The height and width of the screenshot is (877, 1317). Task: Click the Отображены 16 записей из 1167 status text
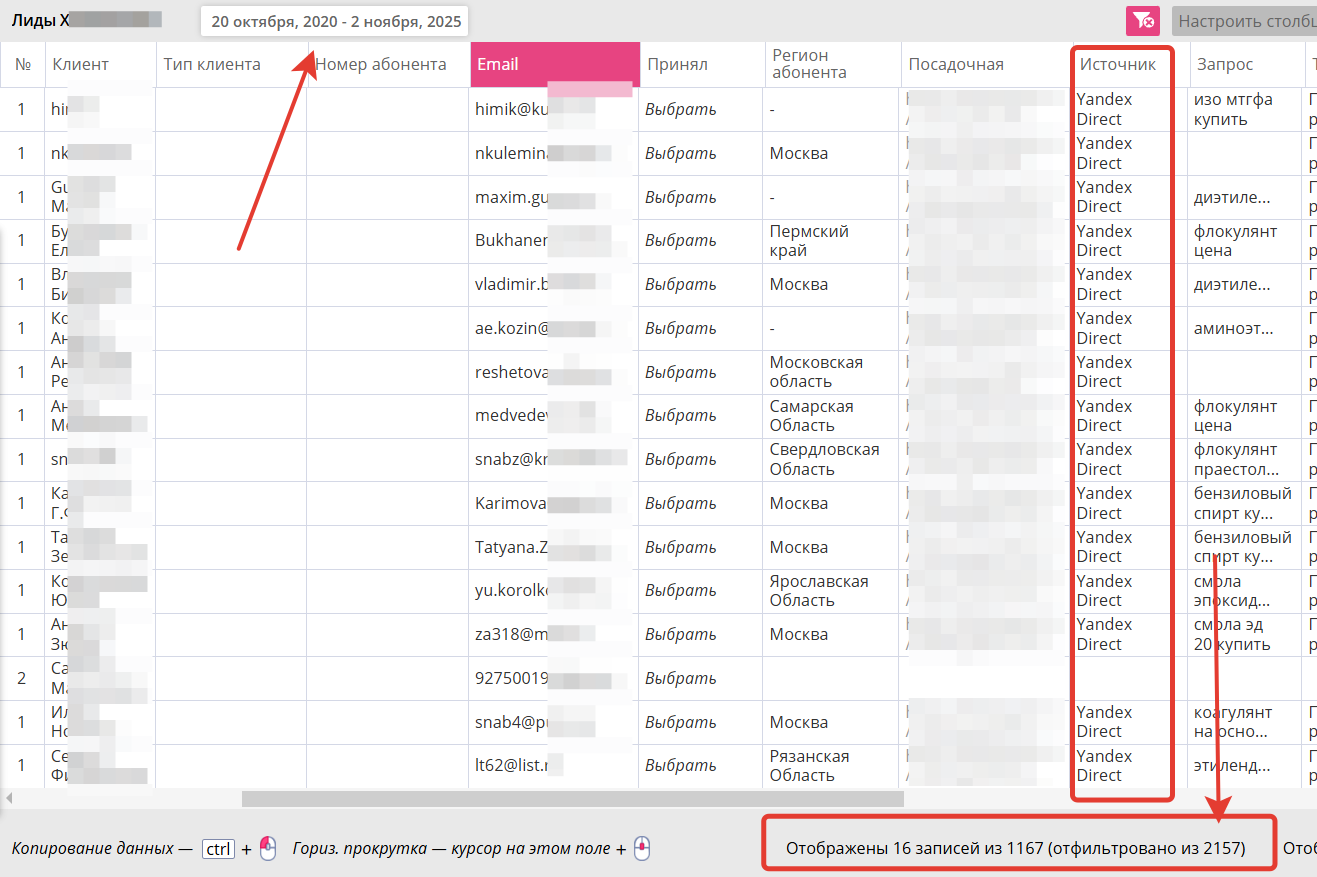click(1015, 848)
